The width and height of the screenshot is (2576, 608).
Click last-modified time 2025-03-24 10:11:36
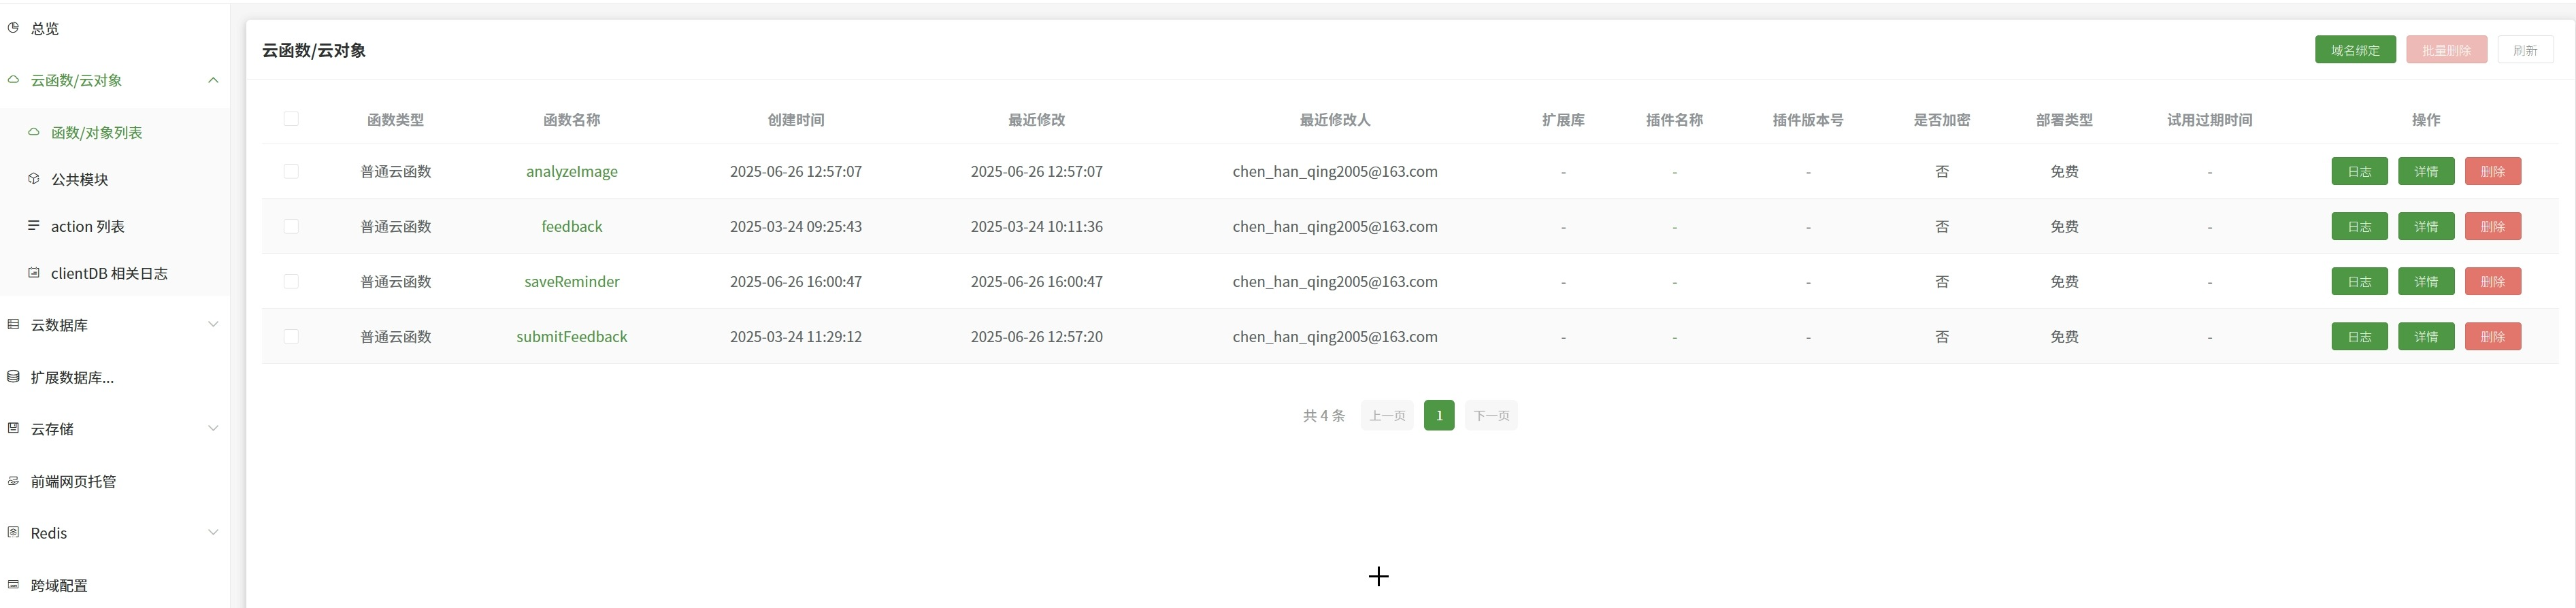[1037, 226]
